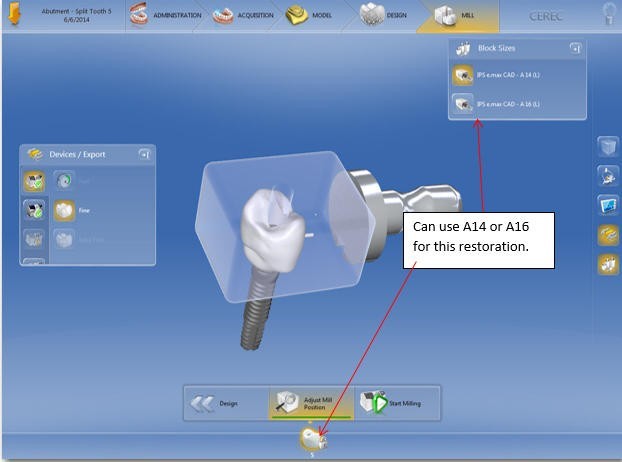This screenshot has width=622, height=462.
Task: Collapse the Devices / Export panel
Action: [x=145, y=154]
